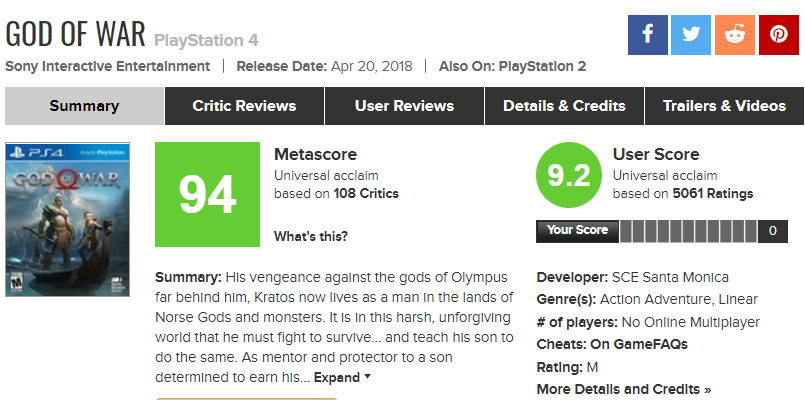Open the Trailers & Videos tab
The height and width of the screenshot is (400, 805).
[x=724, y=106]
